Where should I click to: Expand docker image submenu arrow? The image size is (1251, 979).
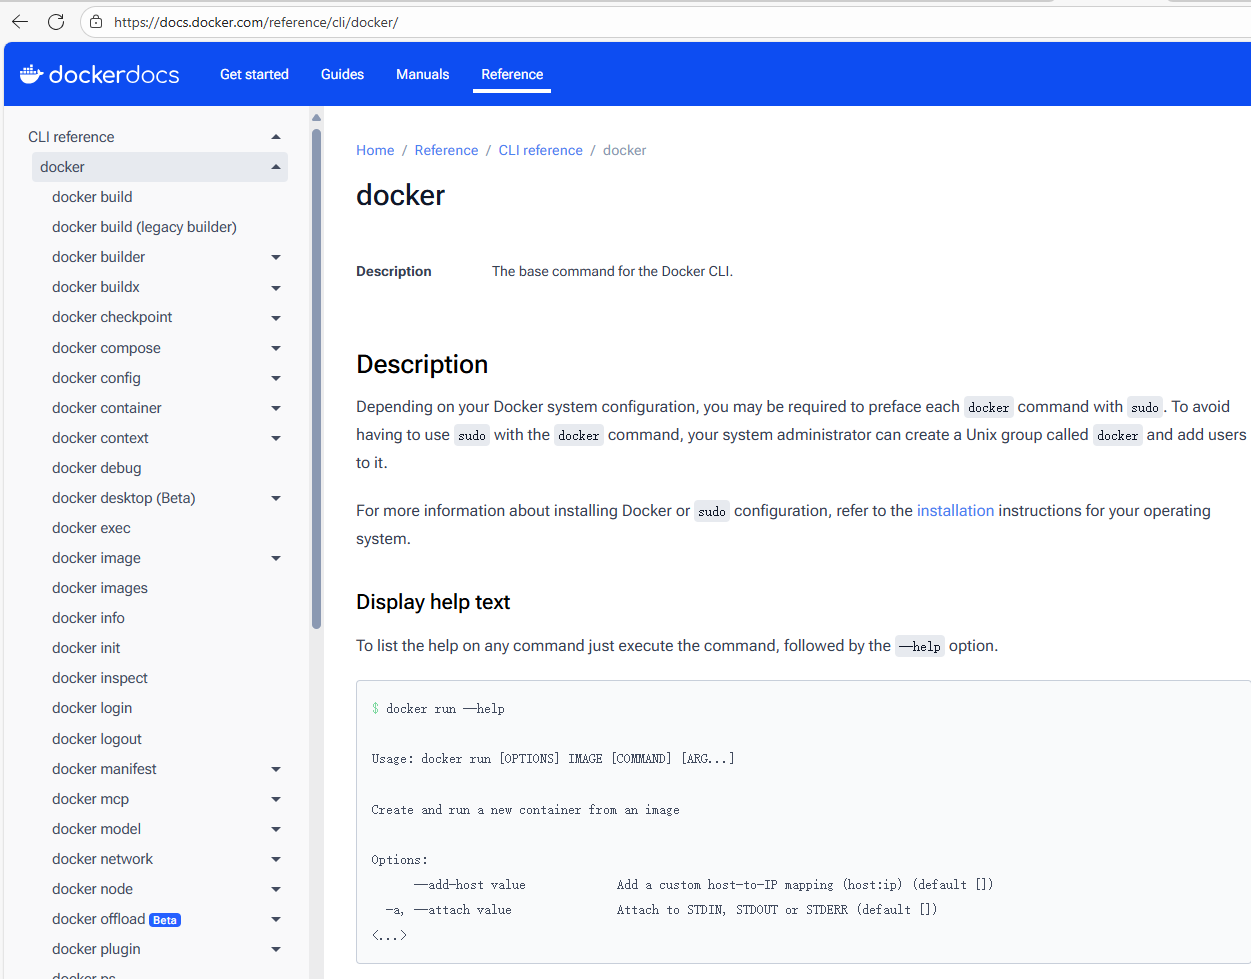pyautogui.click(x=276, y=558)
